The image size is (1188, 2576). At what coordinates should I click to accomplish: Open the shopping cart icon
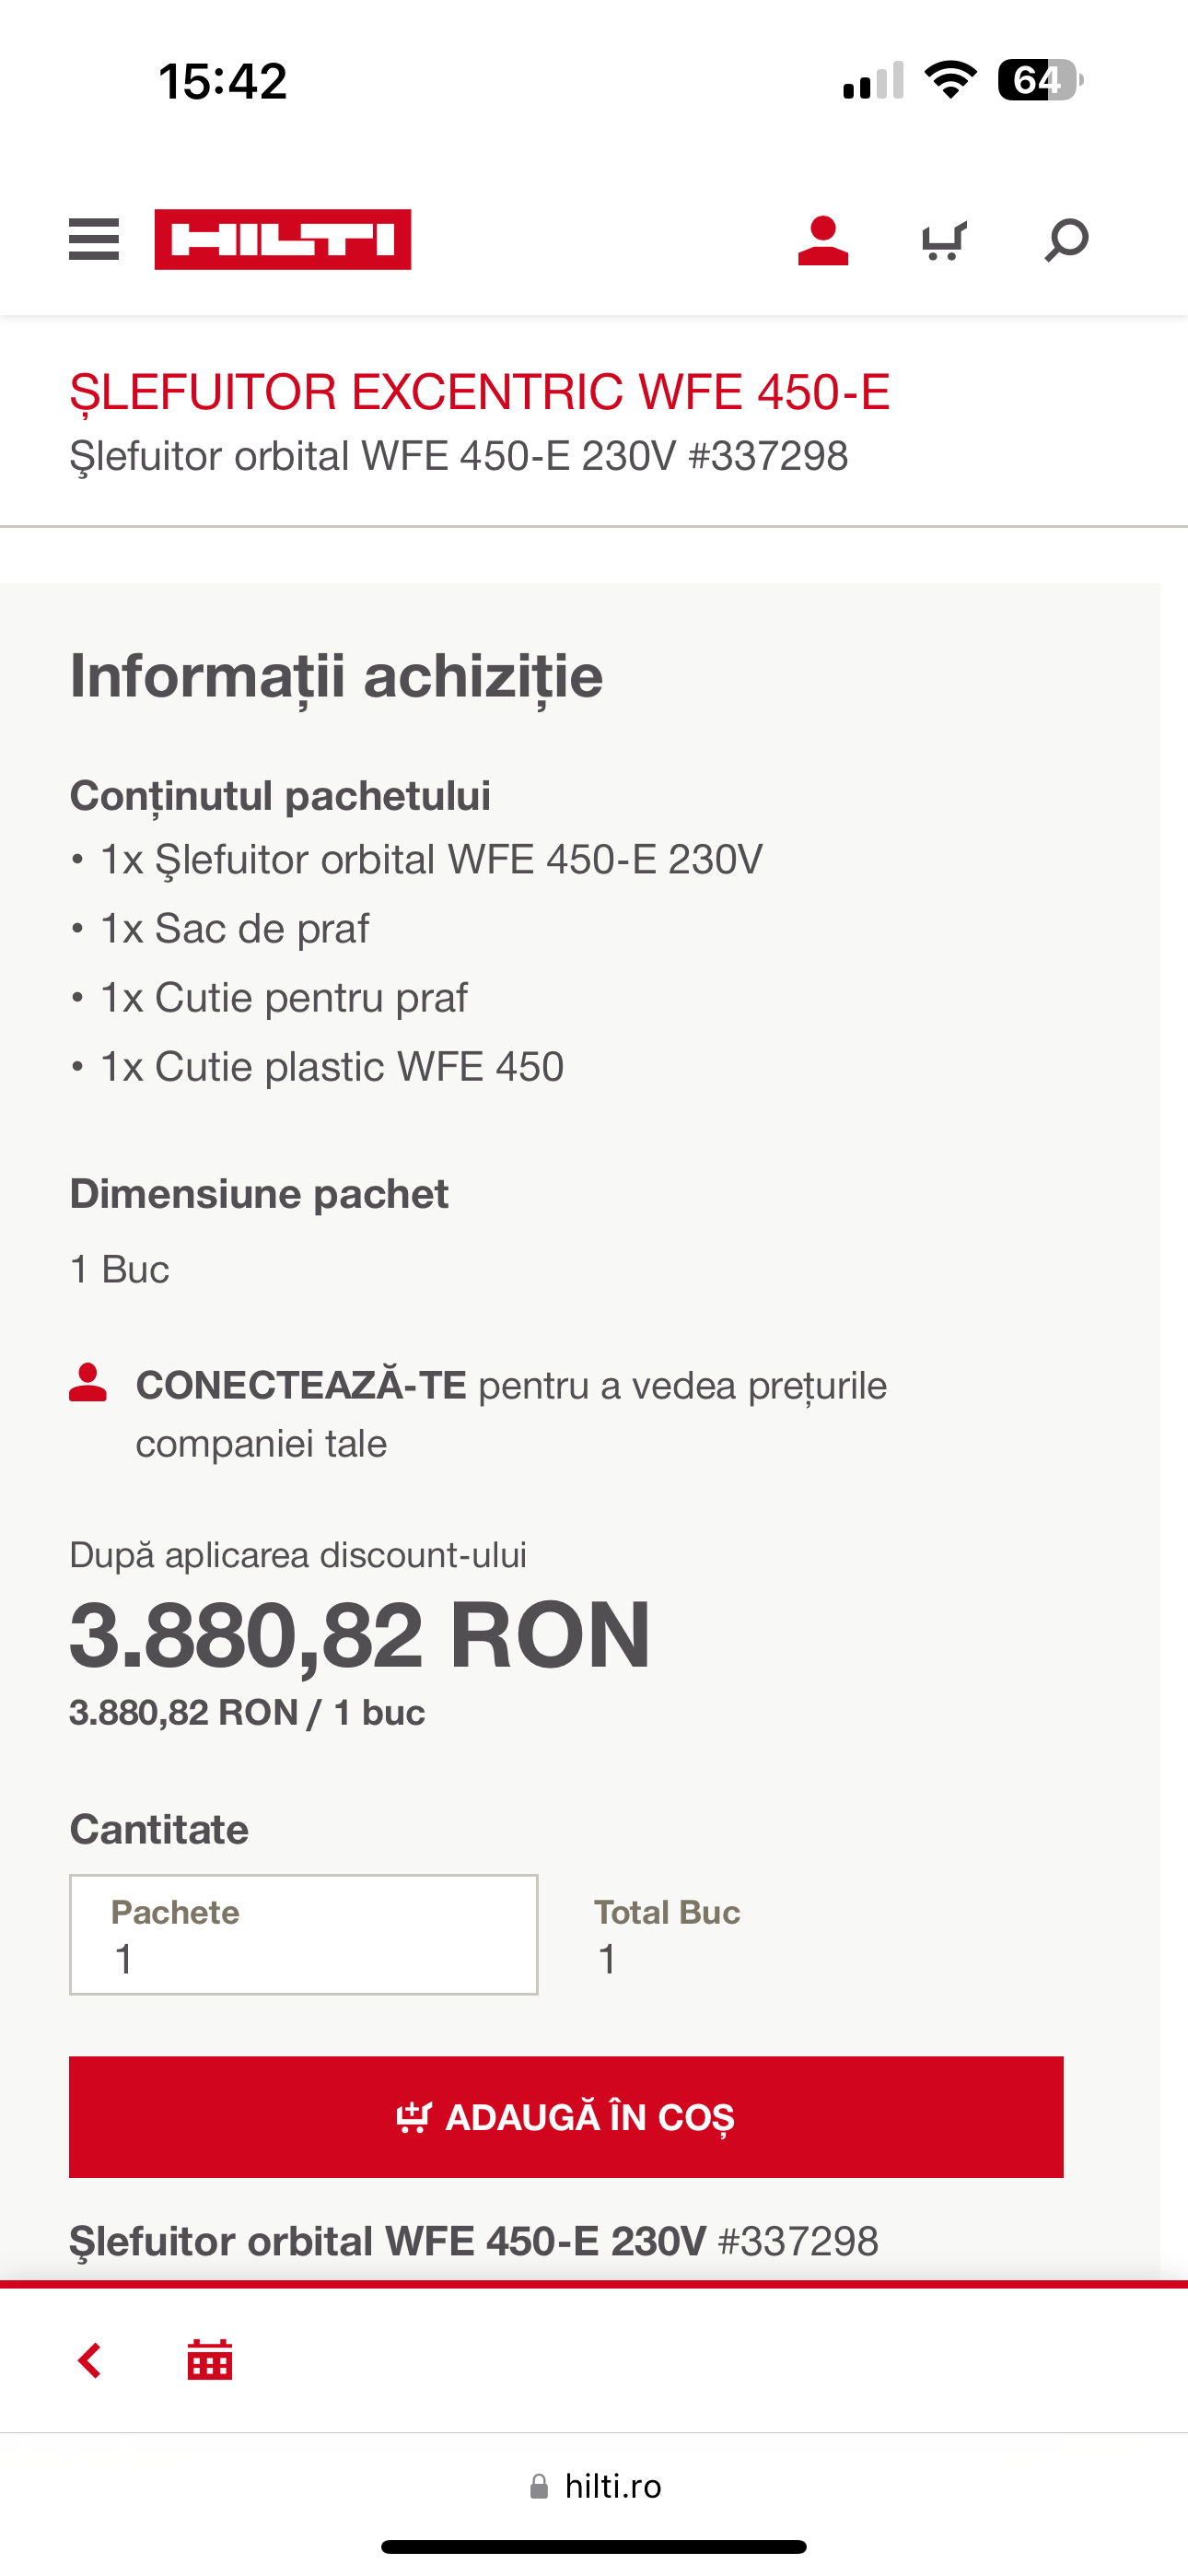944,240
